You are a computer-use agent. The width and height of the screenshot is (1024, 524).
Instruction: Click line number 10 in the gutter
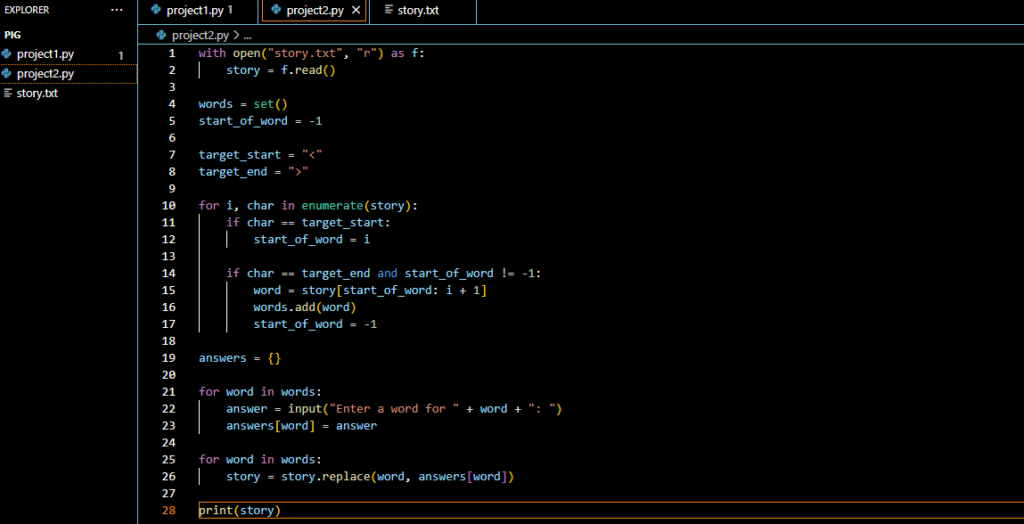171,206
